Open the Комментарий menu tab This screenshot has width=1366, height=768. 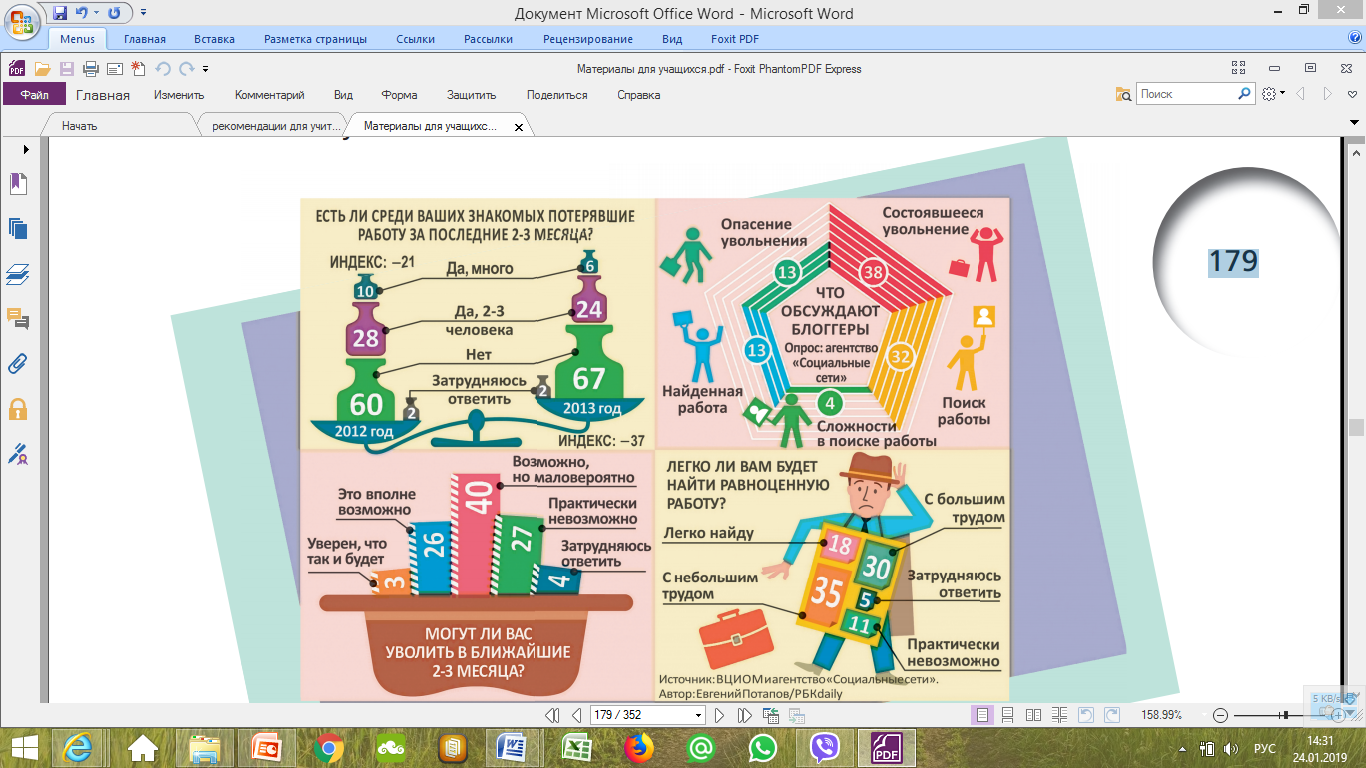[269, 95]
